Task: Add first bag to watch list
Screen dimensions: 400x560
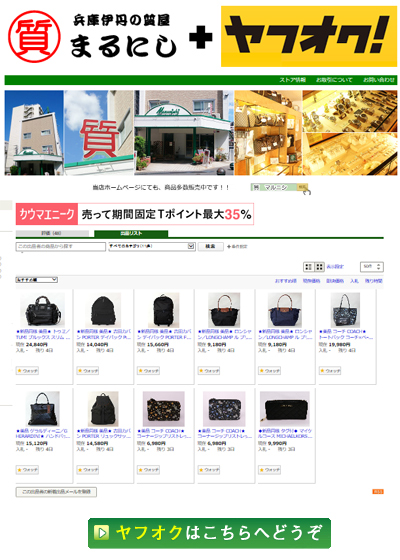Action: tap(27, 371)
